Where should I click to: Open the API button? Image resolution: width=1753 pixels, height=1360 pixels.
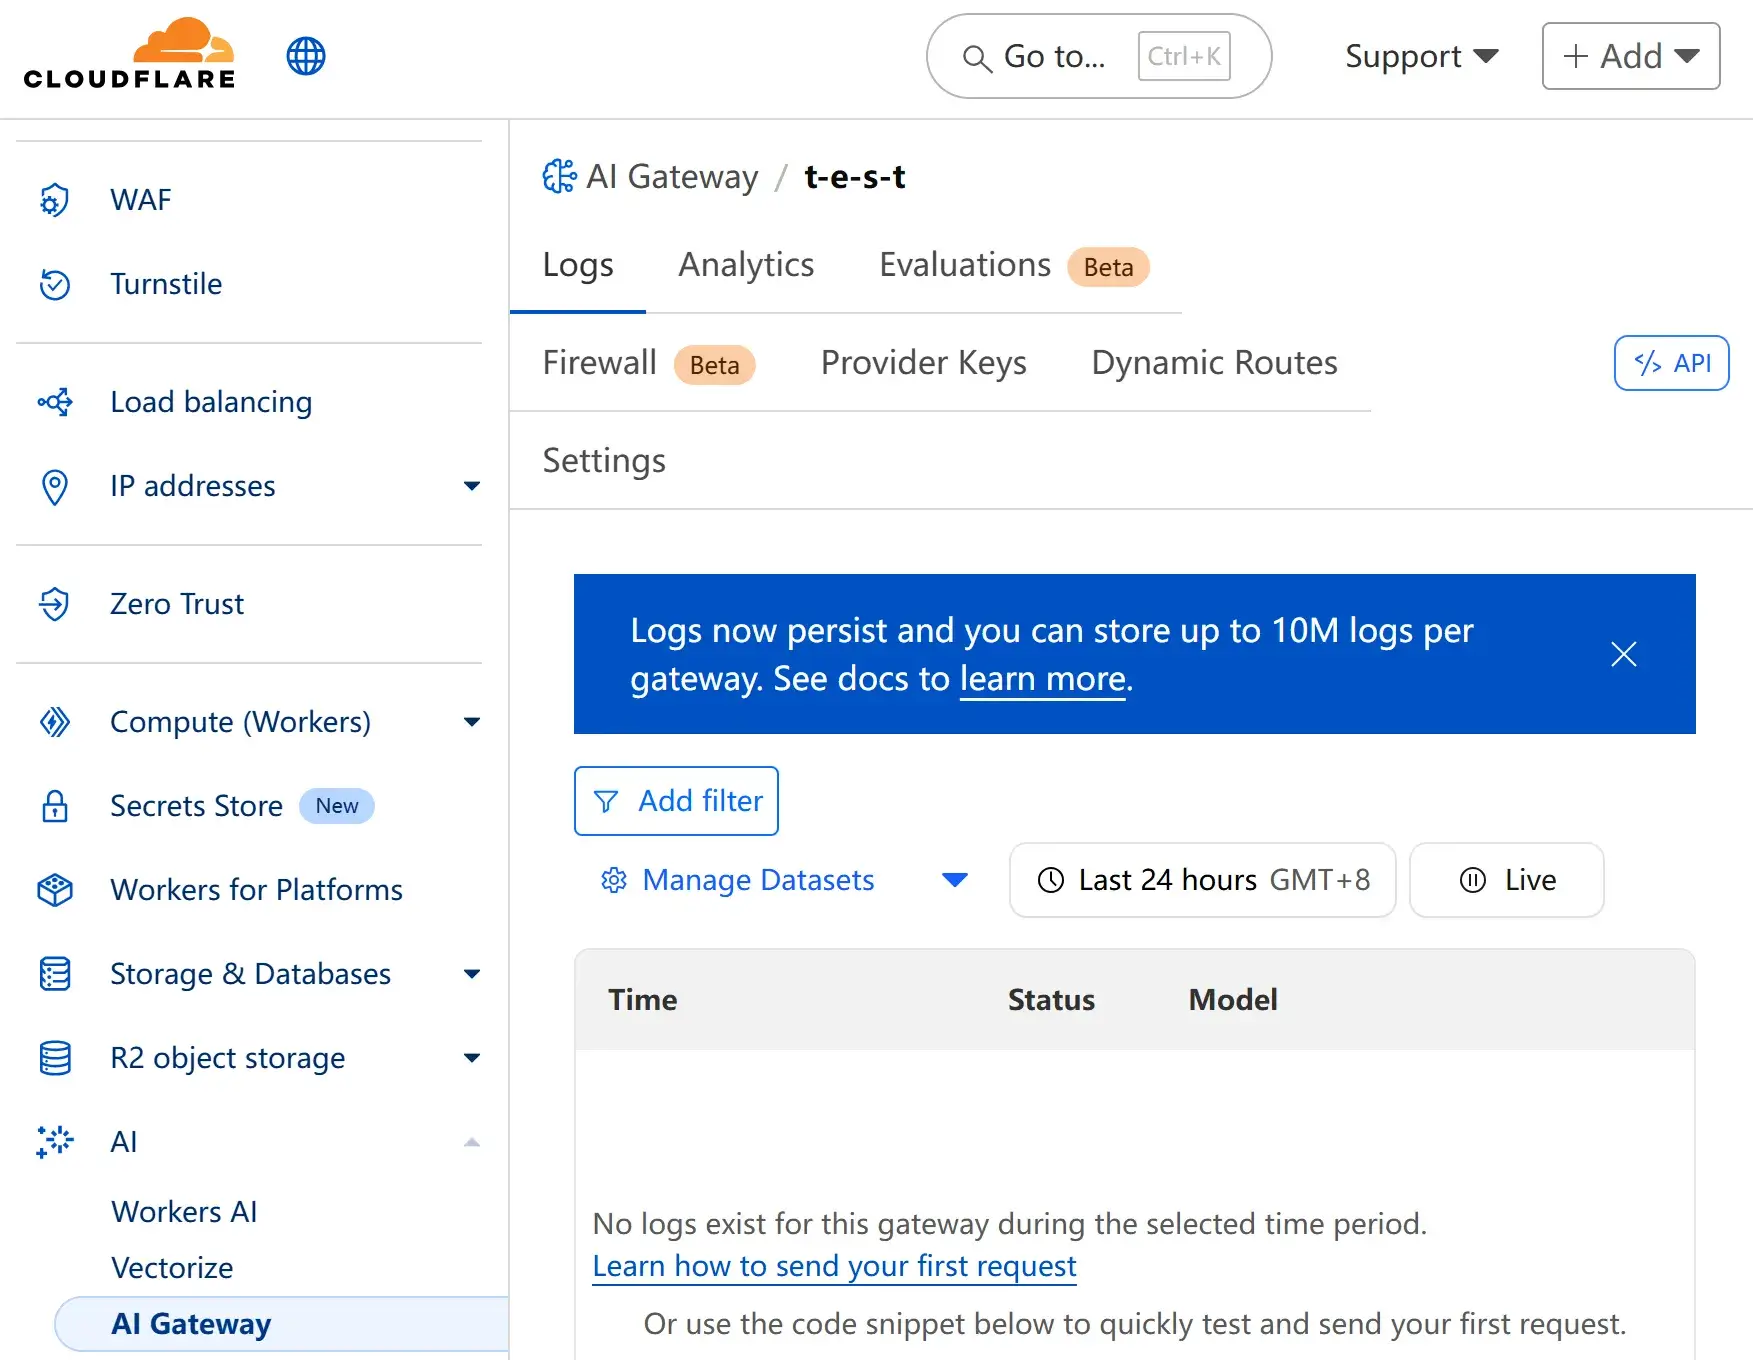point(1671,363)
